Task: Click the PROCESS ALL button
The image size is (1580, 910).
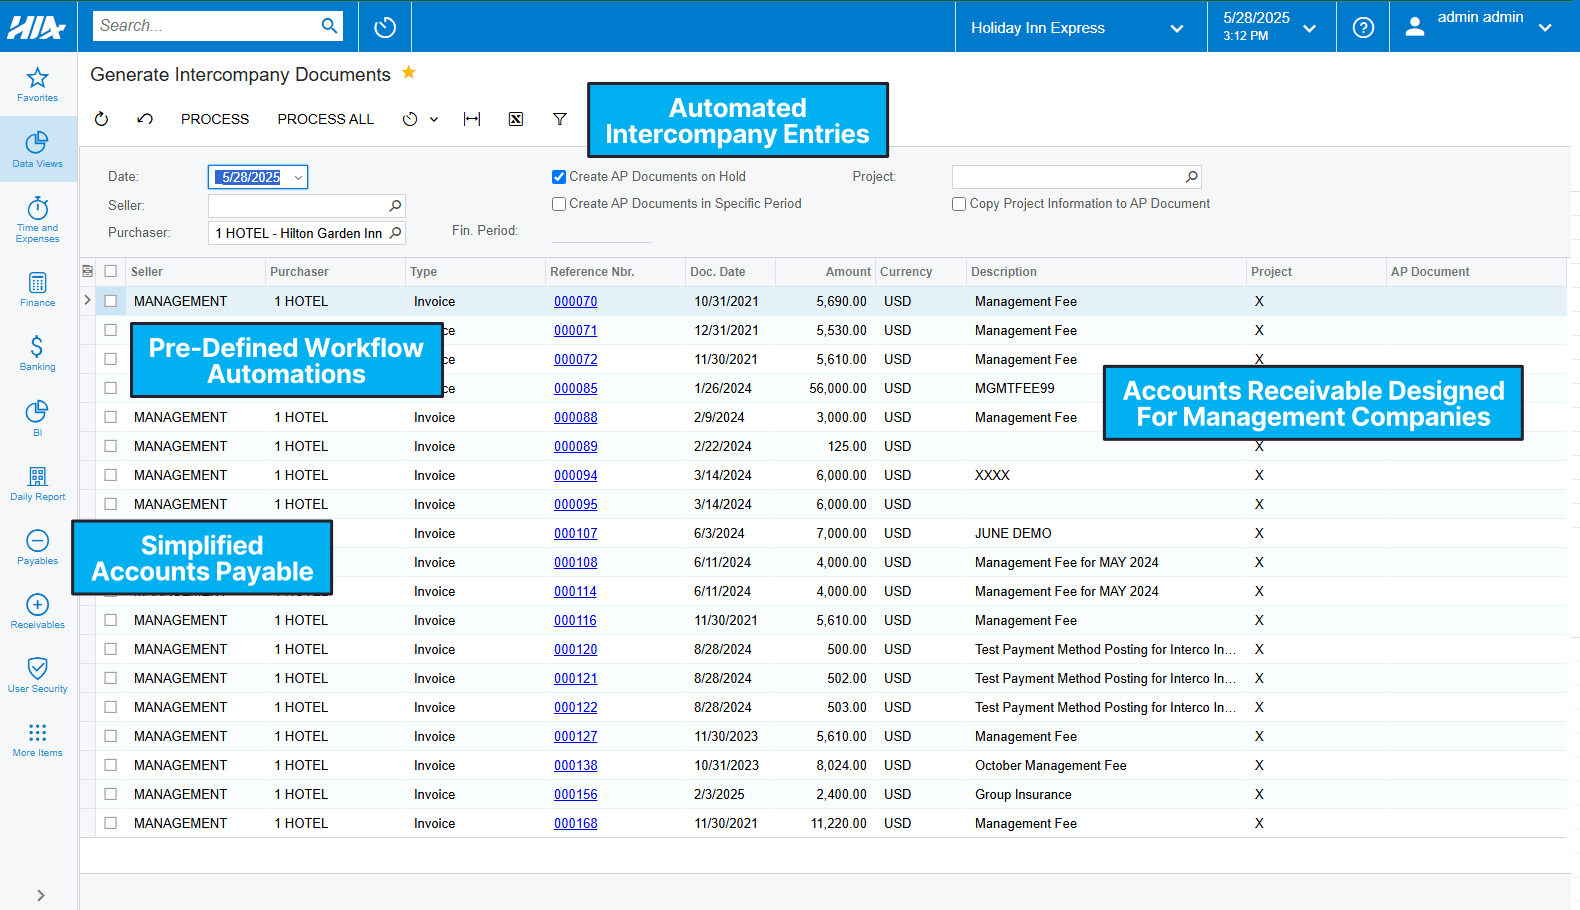Action: 325,119
